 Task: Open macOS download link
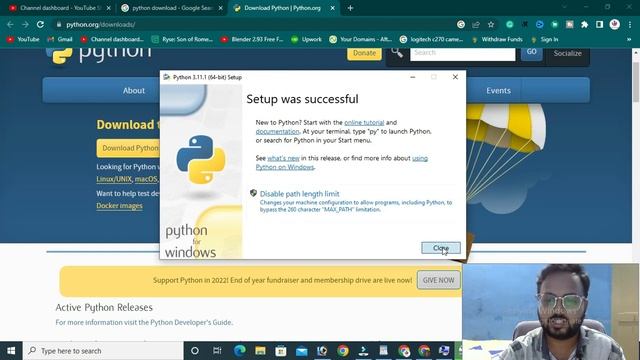click(146, 179)
